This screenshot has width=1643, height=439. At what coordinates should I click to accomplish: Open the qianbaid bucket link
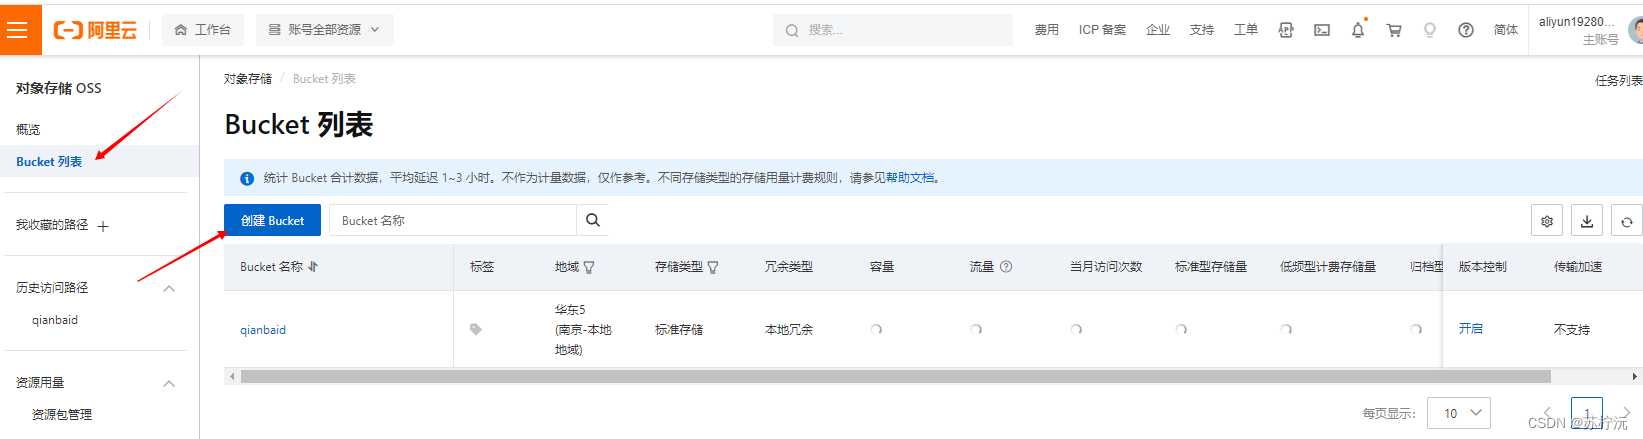tap(263, 330)
